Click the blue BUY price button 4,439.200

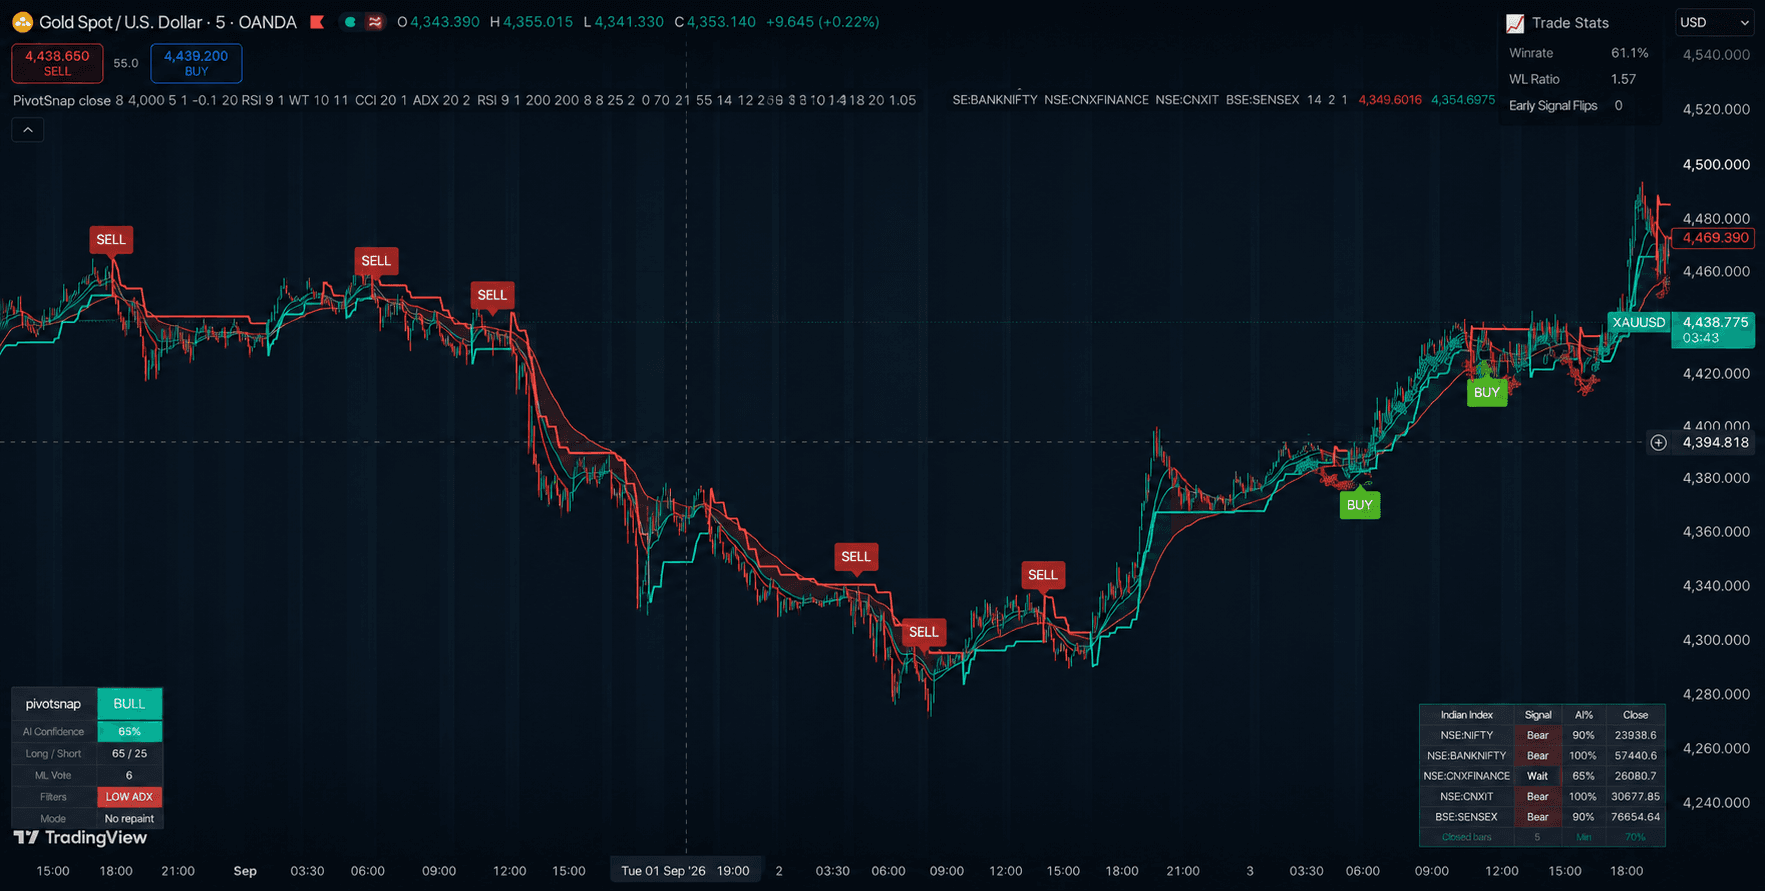196,63
